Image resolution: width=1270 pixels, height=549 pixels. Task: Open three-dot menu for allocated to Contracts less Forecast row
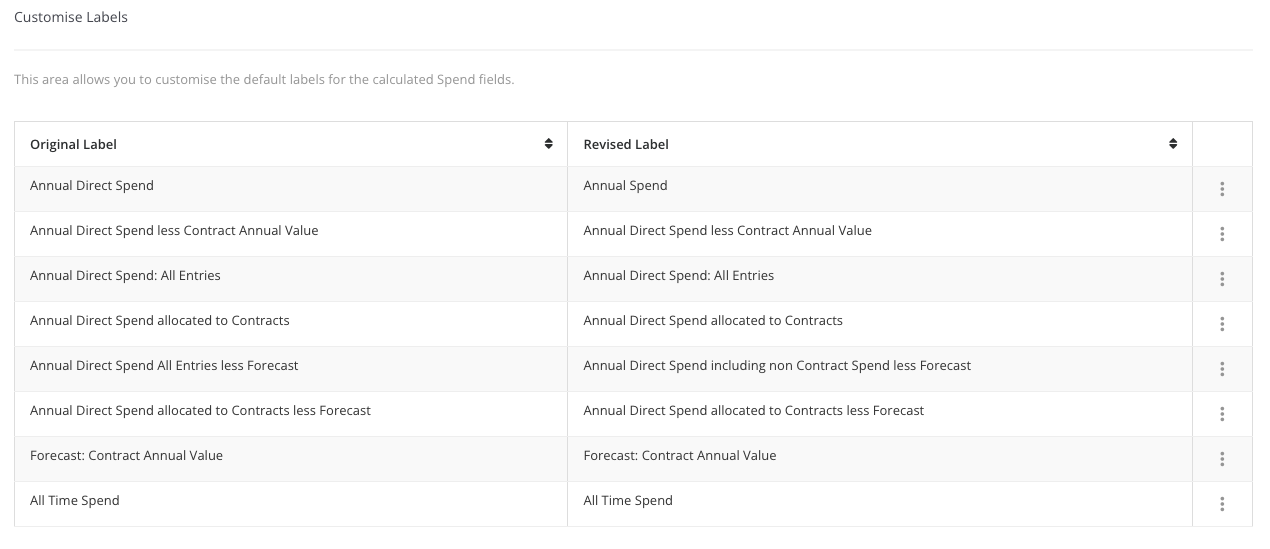tap(1222, 414)
